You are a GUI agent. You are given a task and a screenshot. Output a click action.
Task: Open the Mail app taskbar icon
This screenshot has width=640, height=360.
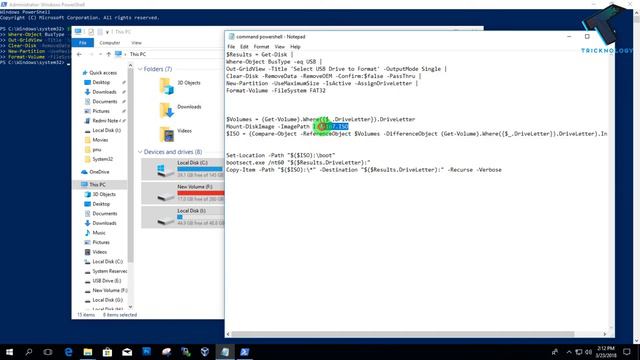pos(127,352)
